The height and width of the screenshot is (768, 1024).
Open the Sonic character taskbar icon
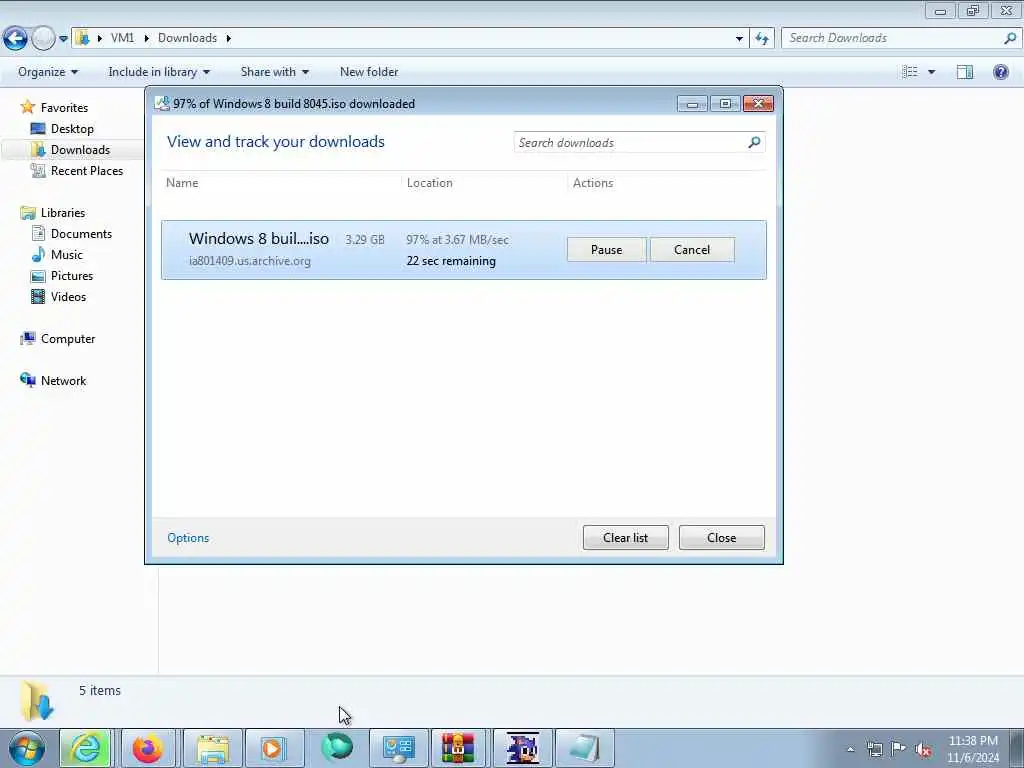(522, 748)
